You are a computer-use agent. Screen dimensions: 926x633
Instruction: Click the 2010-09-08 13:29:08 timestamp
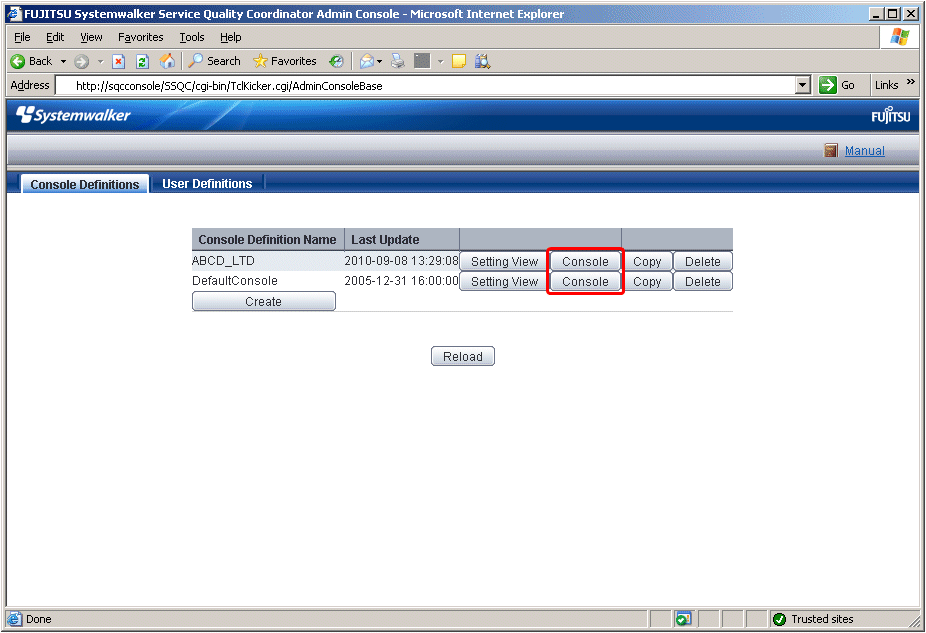coord(402,260)
